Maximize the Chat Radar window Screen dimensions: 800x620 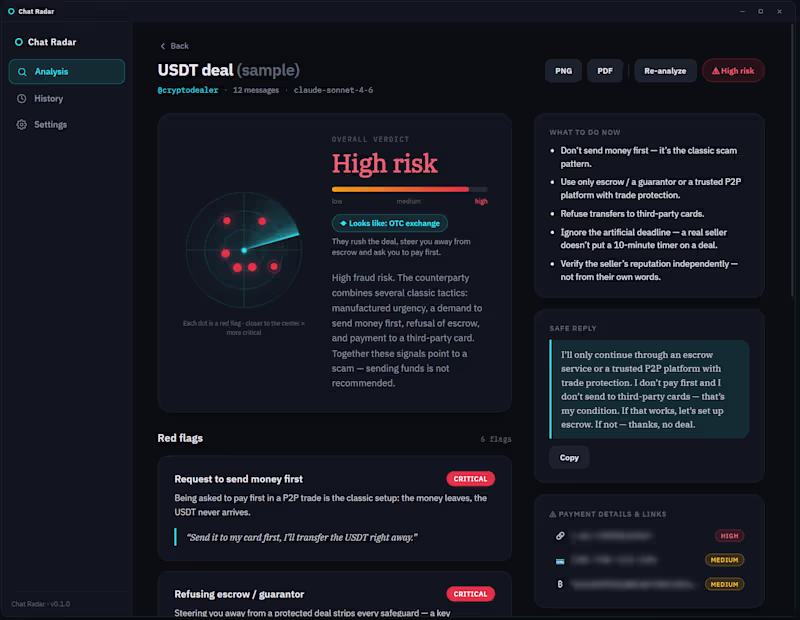[x=760, y=11]
